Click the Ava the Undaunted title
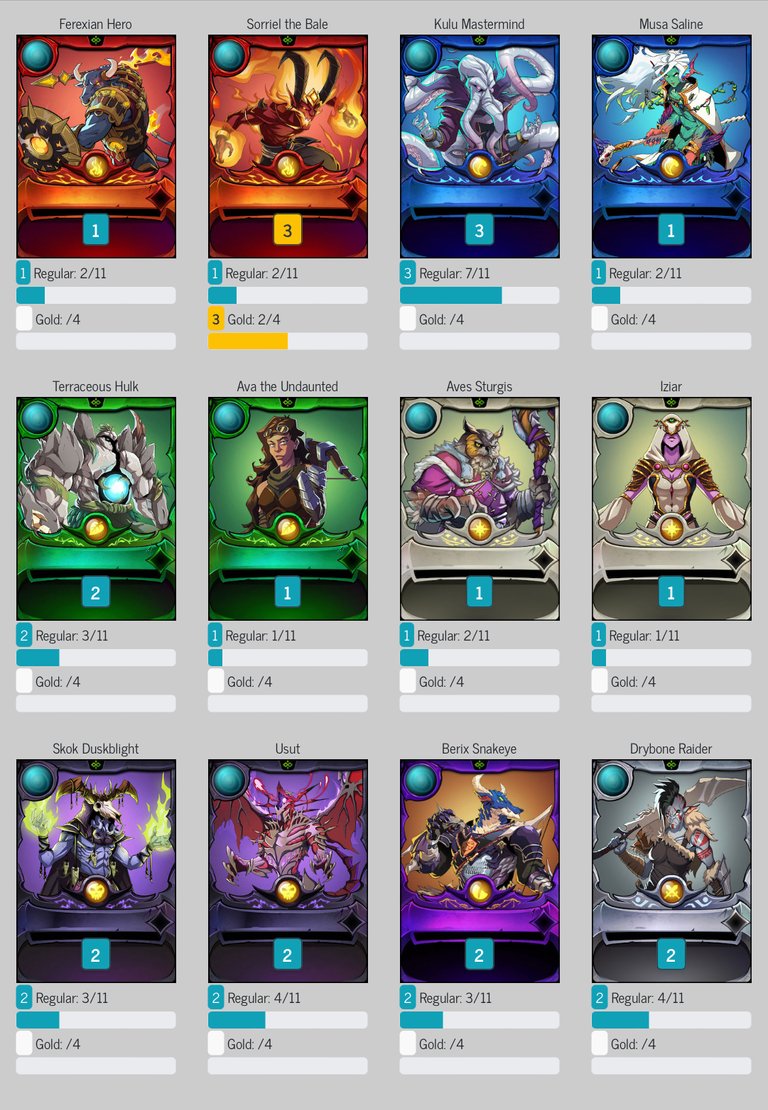The image size is (768, 1110). pyautogui.click(x=287, y=387)
